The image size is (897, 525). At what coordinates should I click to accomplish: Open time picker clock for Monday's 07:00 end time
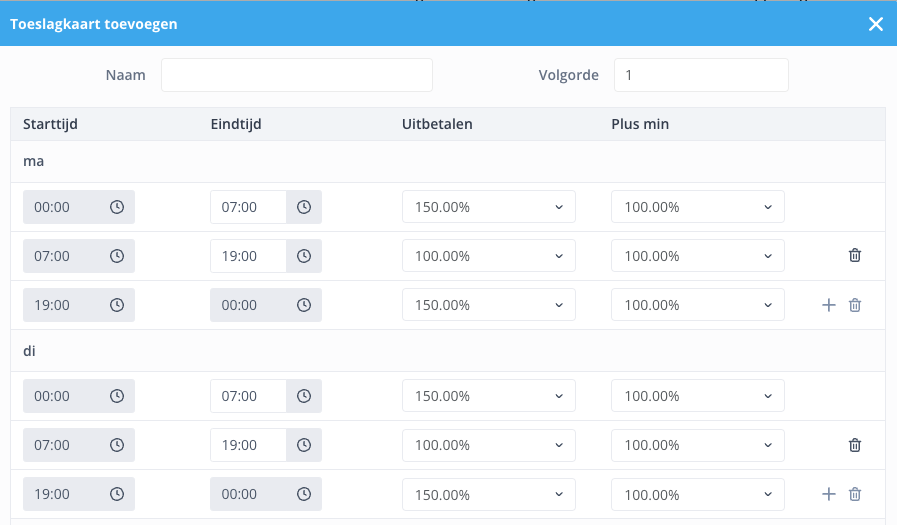[304, 207]
